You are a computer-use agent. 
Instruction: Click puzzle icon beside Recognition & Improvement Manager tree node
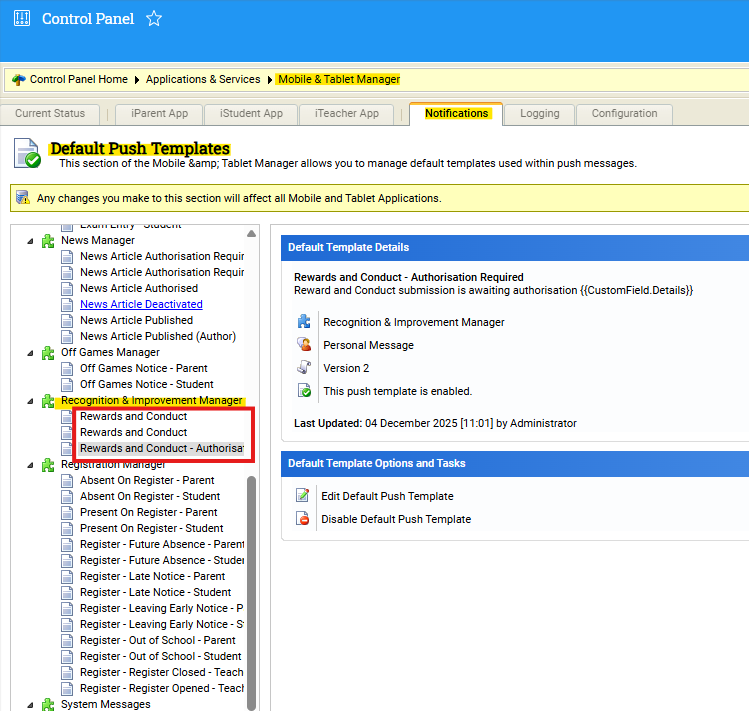pyautogui.click(x=48, y=401)
